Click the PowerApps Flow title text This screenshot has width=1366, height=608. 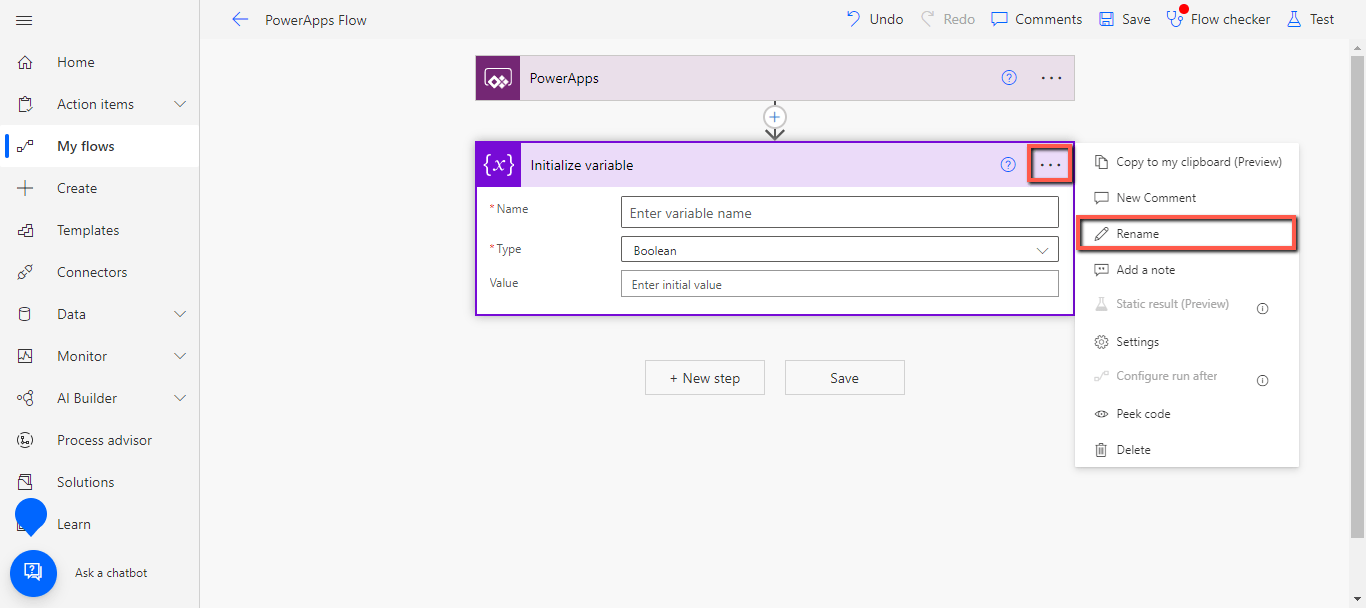316,20
